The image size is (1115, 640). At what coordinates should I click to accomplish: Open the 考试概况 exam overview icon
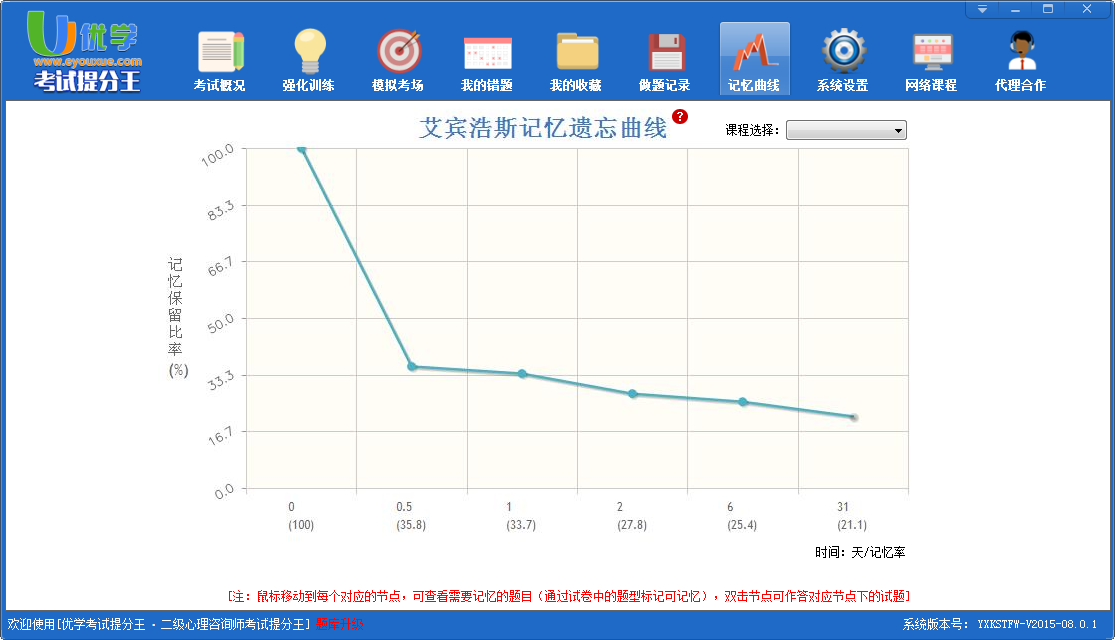(x=220, y=60)
